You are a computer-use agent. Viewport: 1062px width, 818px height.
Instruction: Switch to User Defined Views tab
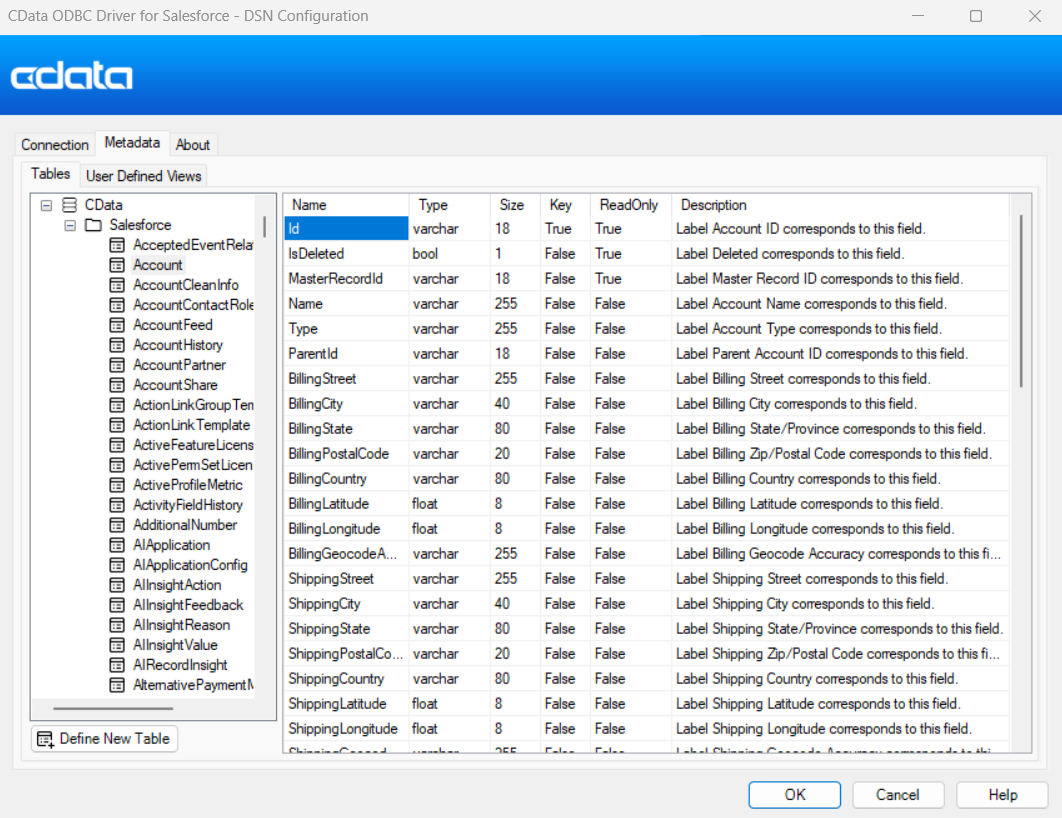pyautogui.click(x=144, y=176)
